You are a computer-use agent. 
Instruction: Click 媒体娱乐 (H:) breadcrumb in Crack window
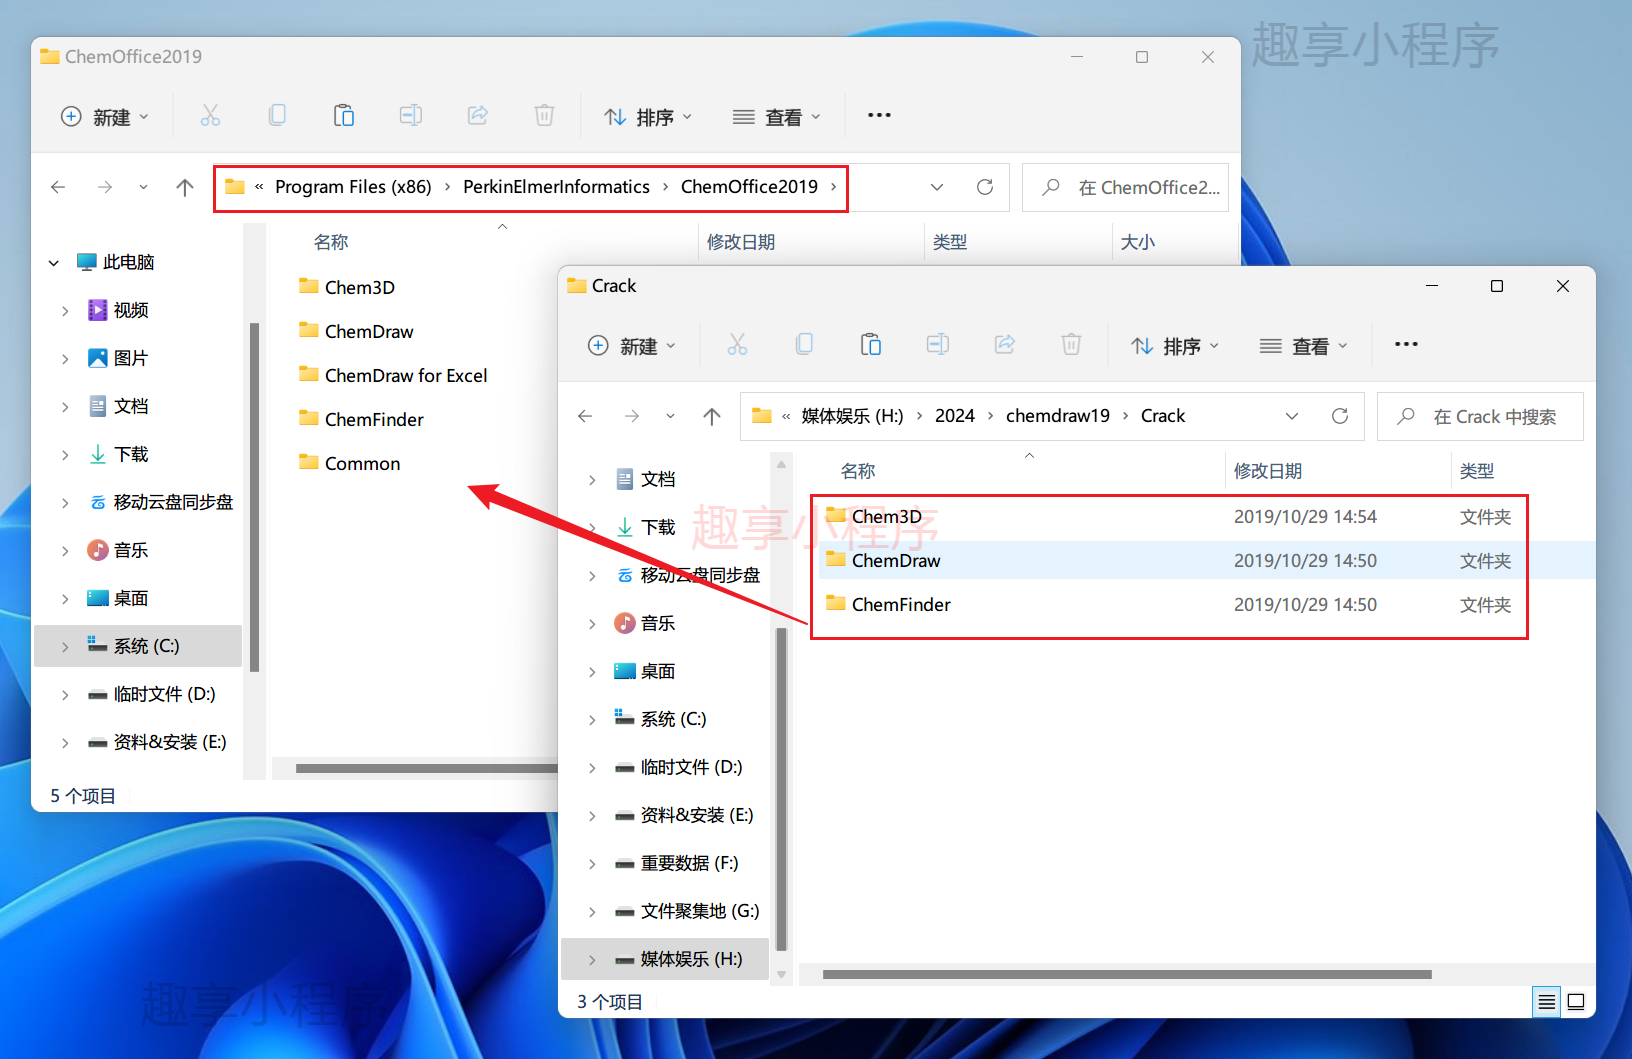pyautogui.click(x=852, y=416)
